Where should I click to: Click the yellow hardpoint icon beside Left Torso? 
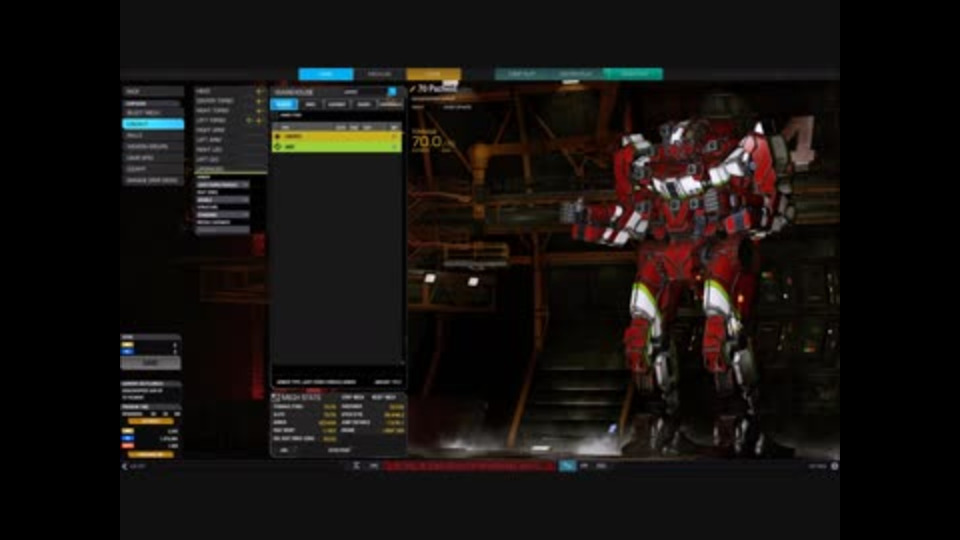point(259,121)
